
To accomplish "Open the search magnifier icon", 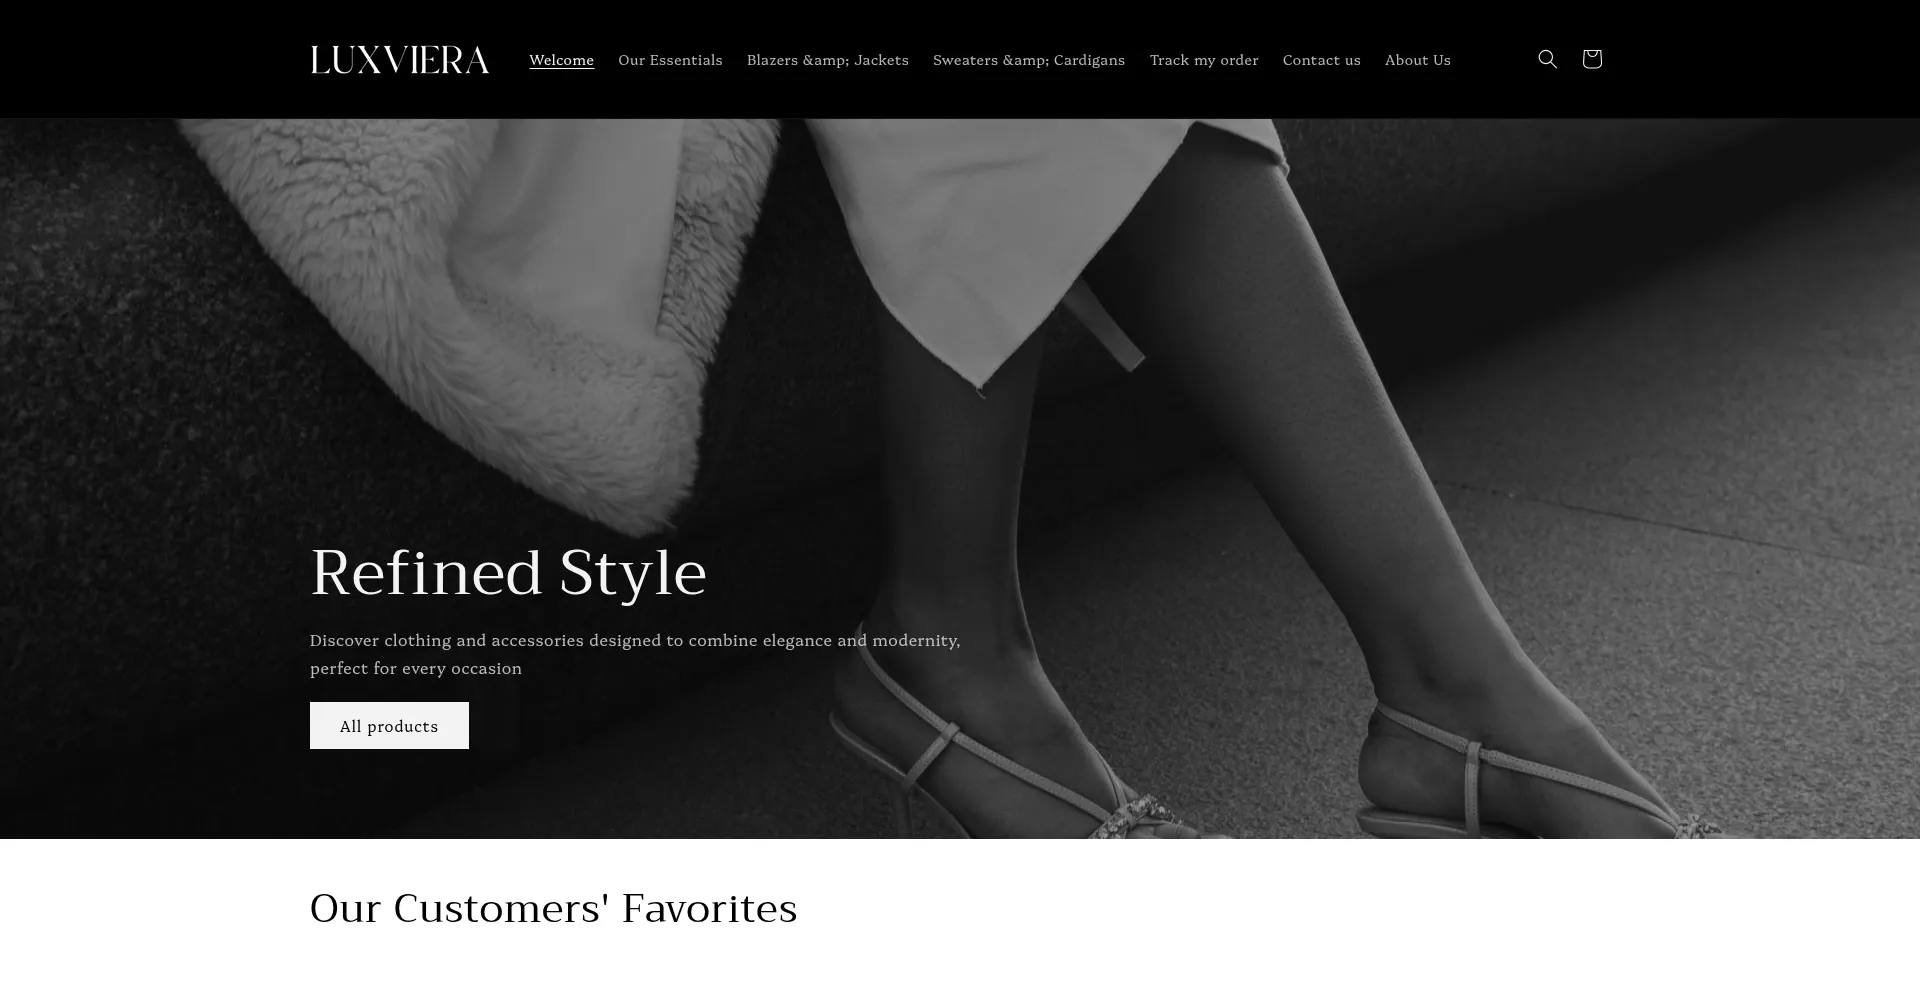I will pos(1547,59).
